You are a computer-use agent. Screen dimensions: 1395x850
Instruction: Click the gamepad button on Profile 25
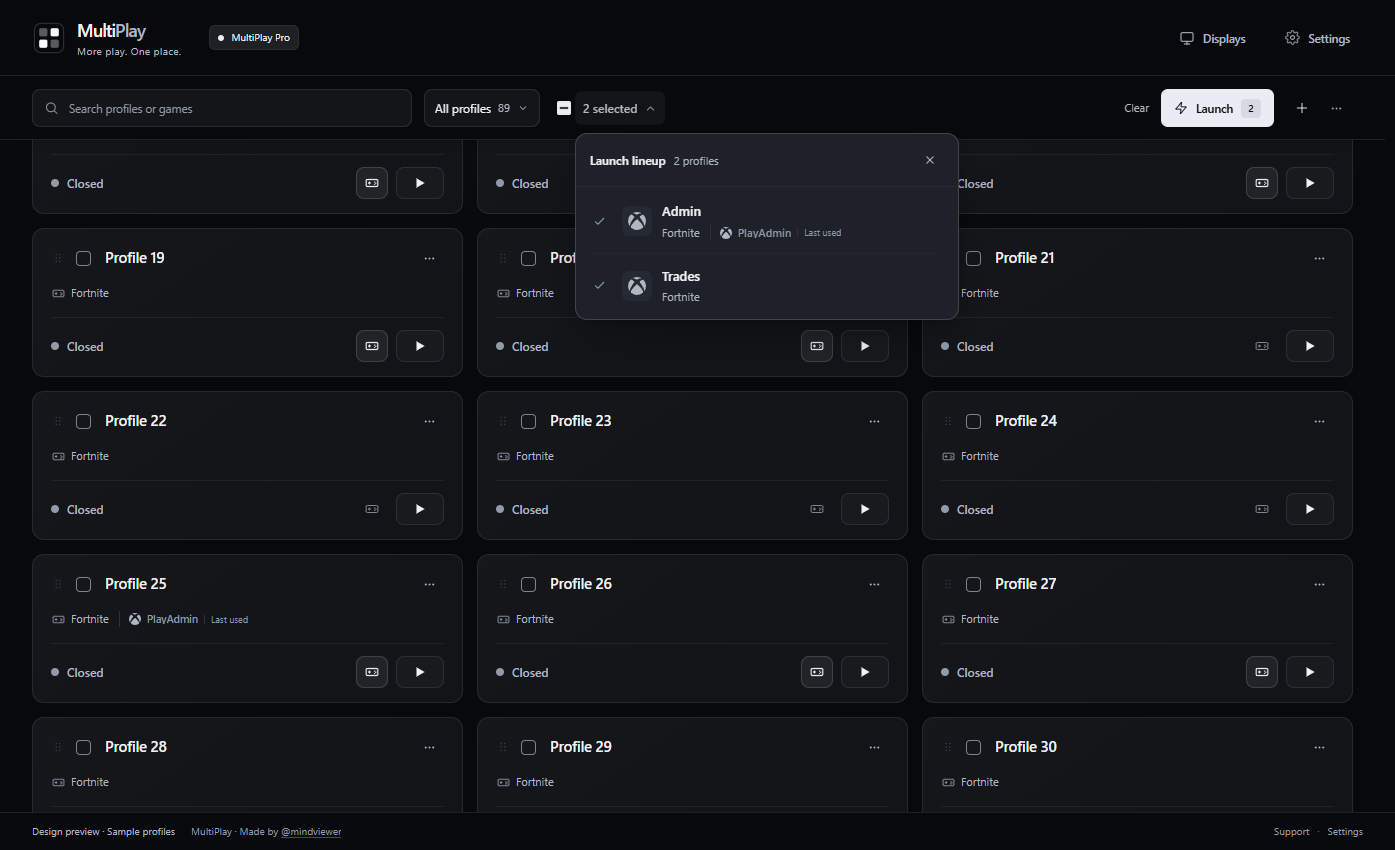(x=372, y=672)
